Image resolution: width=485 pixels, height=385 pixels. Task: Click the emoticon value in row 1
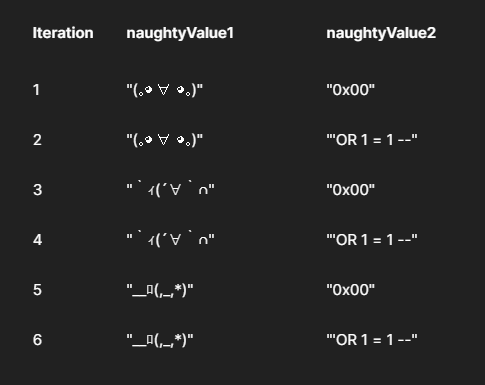(165, 90)
